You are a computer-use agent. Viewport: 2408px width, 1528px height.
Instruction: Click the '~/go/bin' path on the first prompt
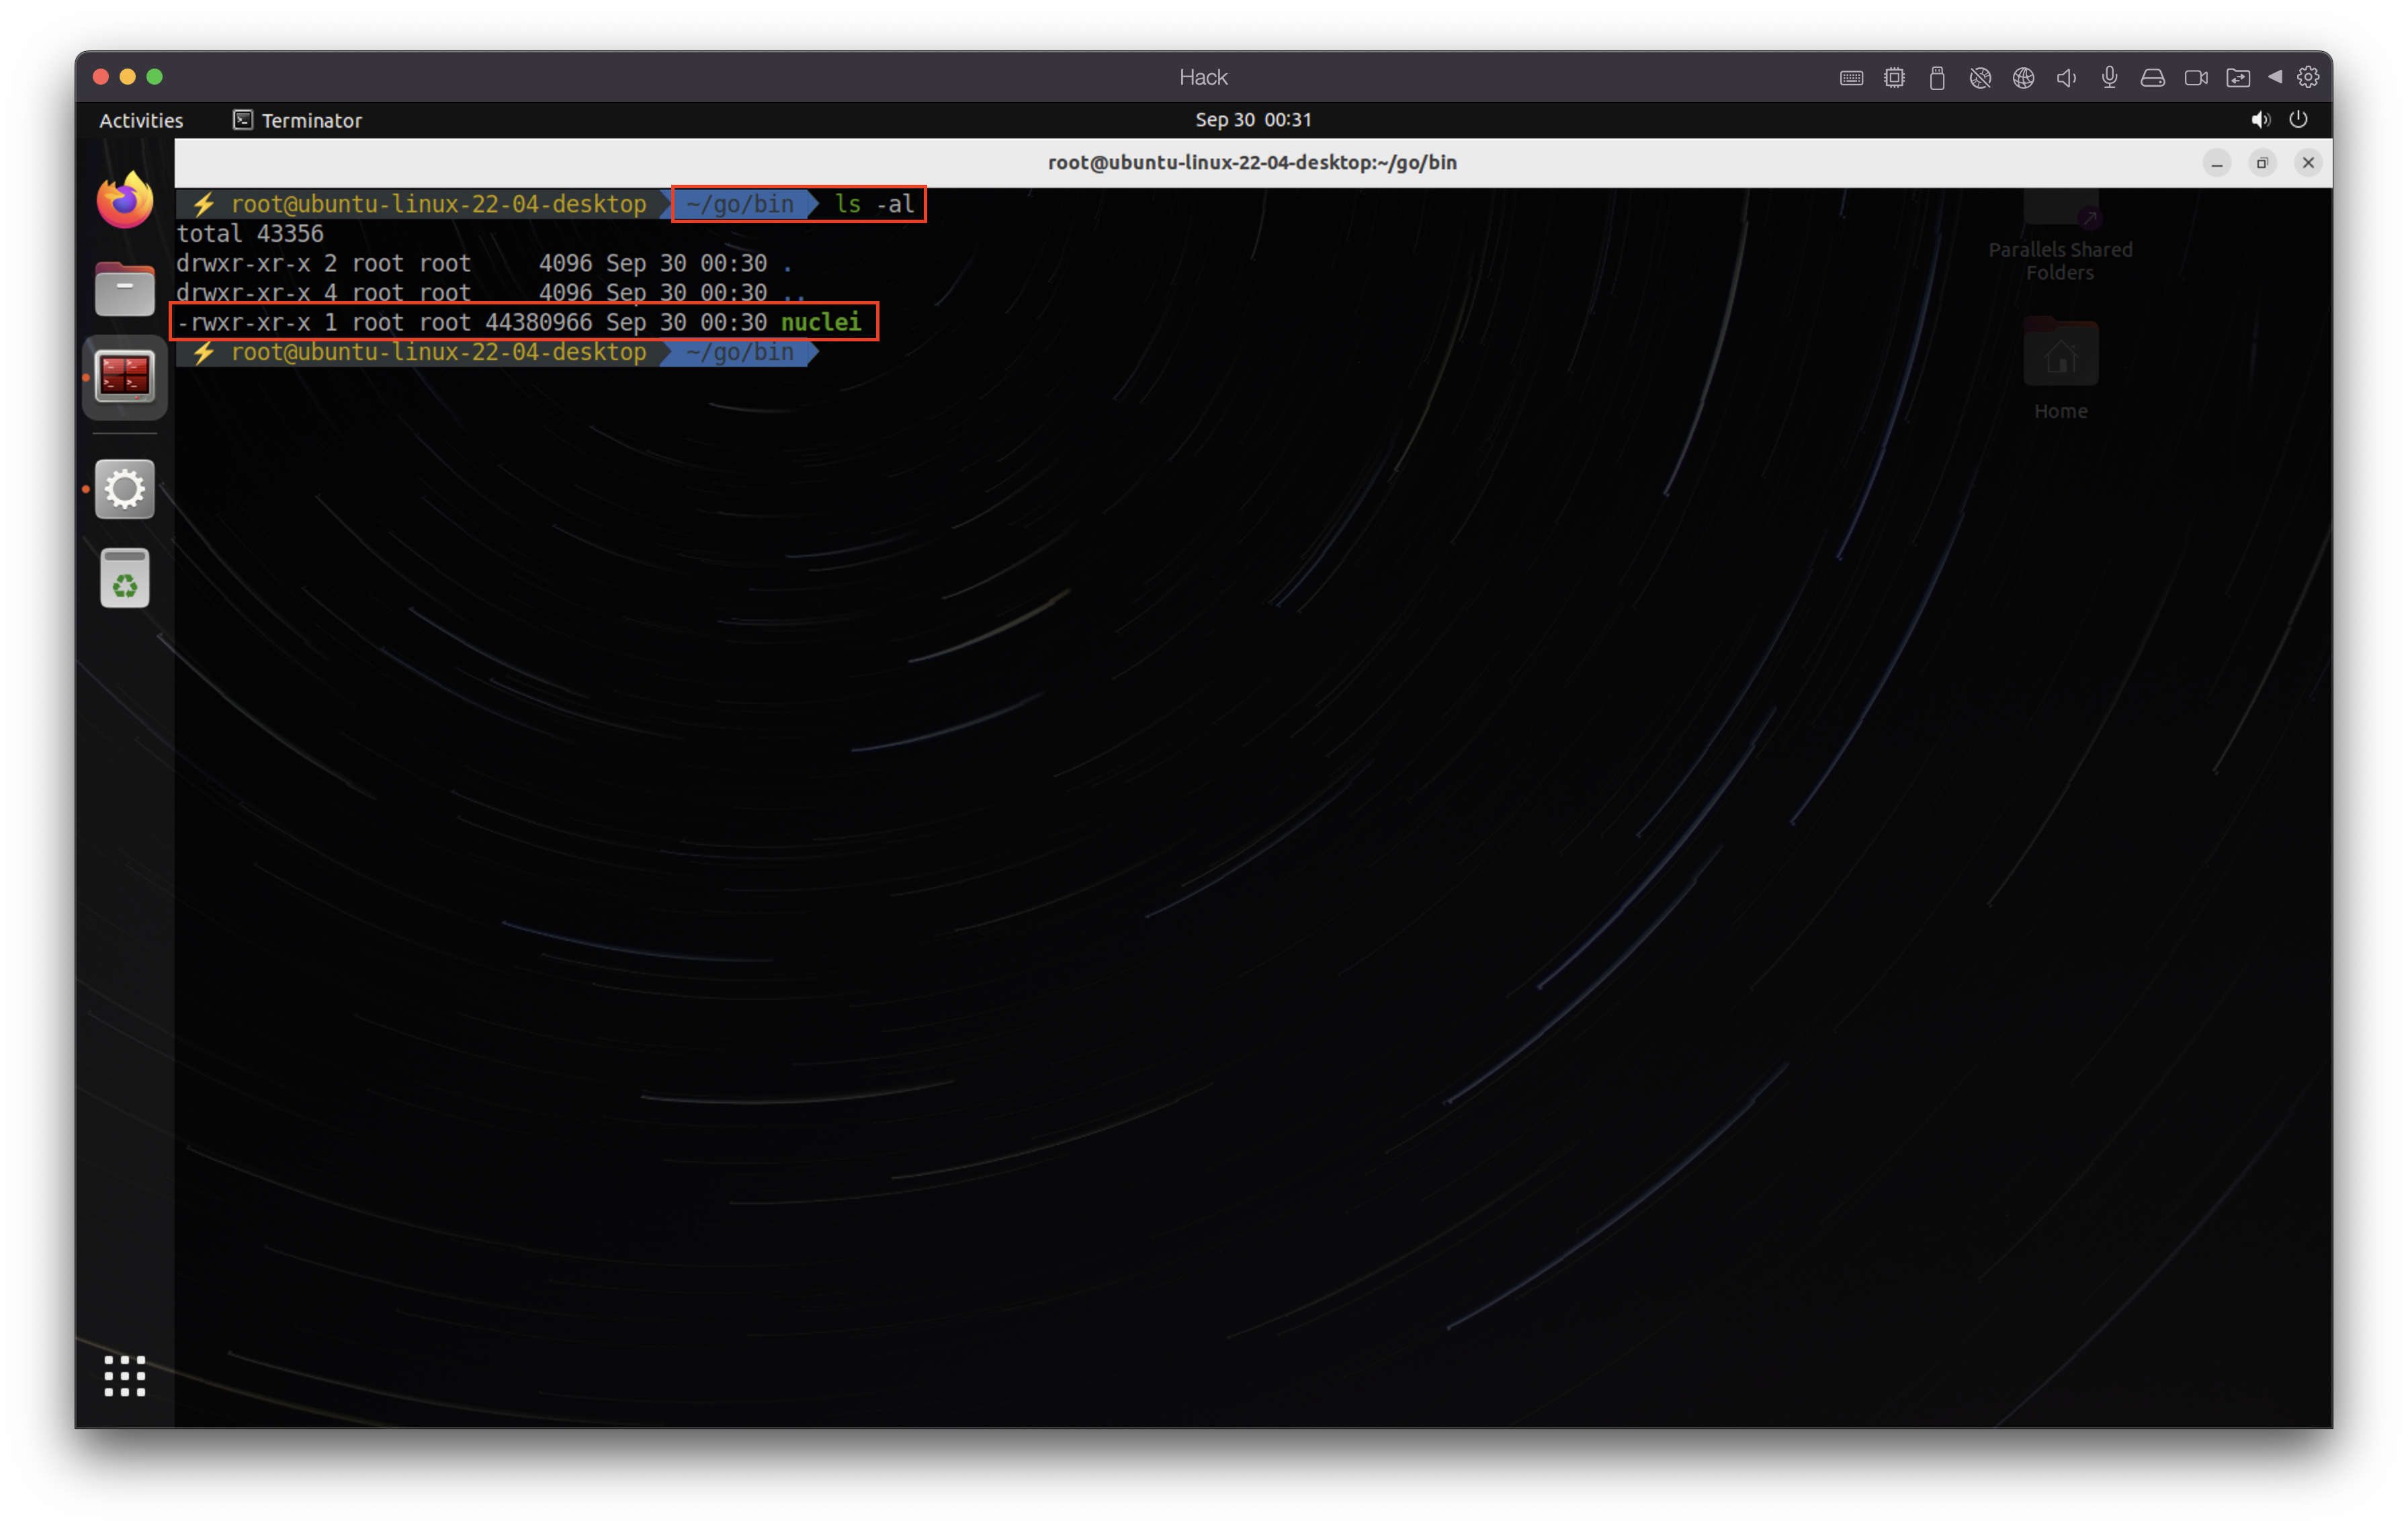[x=740, y=204]
